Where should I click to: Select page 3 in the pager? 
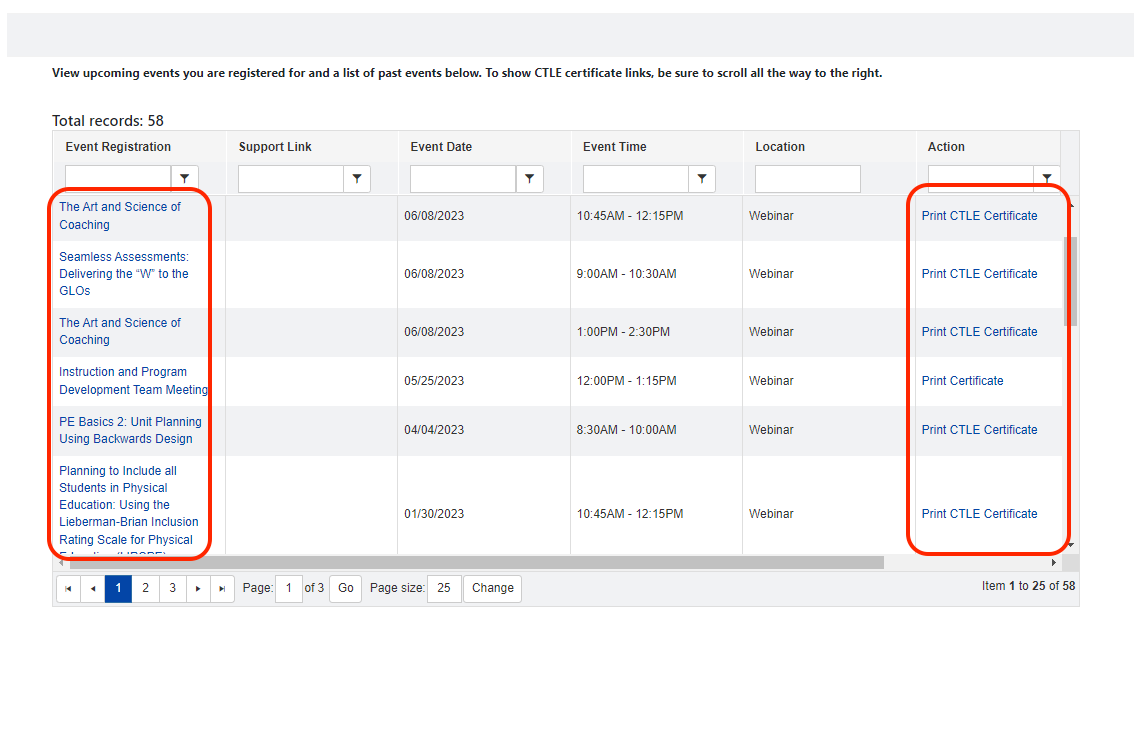click(172, 589)
